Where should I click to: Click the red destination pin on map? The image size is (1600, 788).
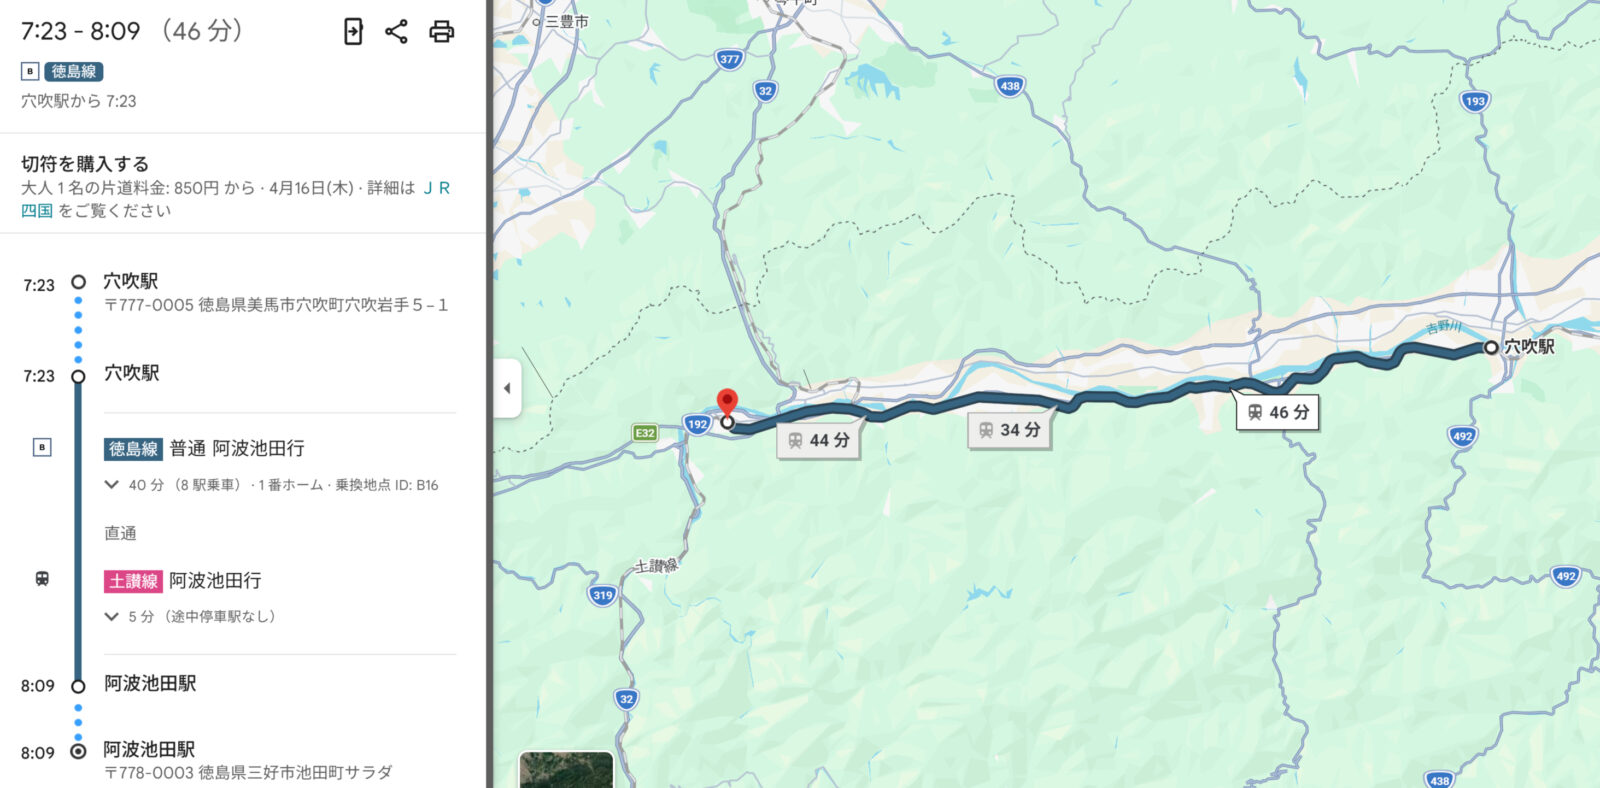click(x=728, y=403)
